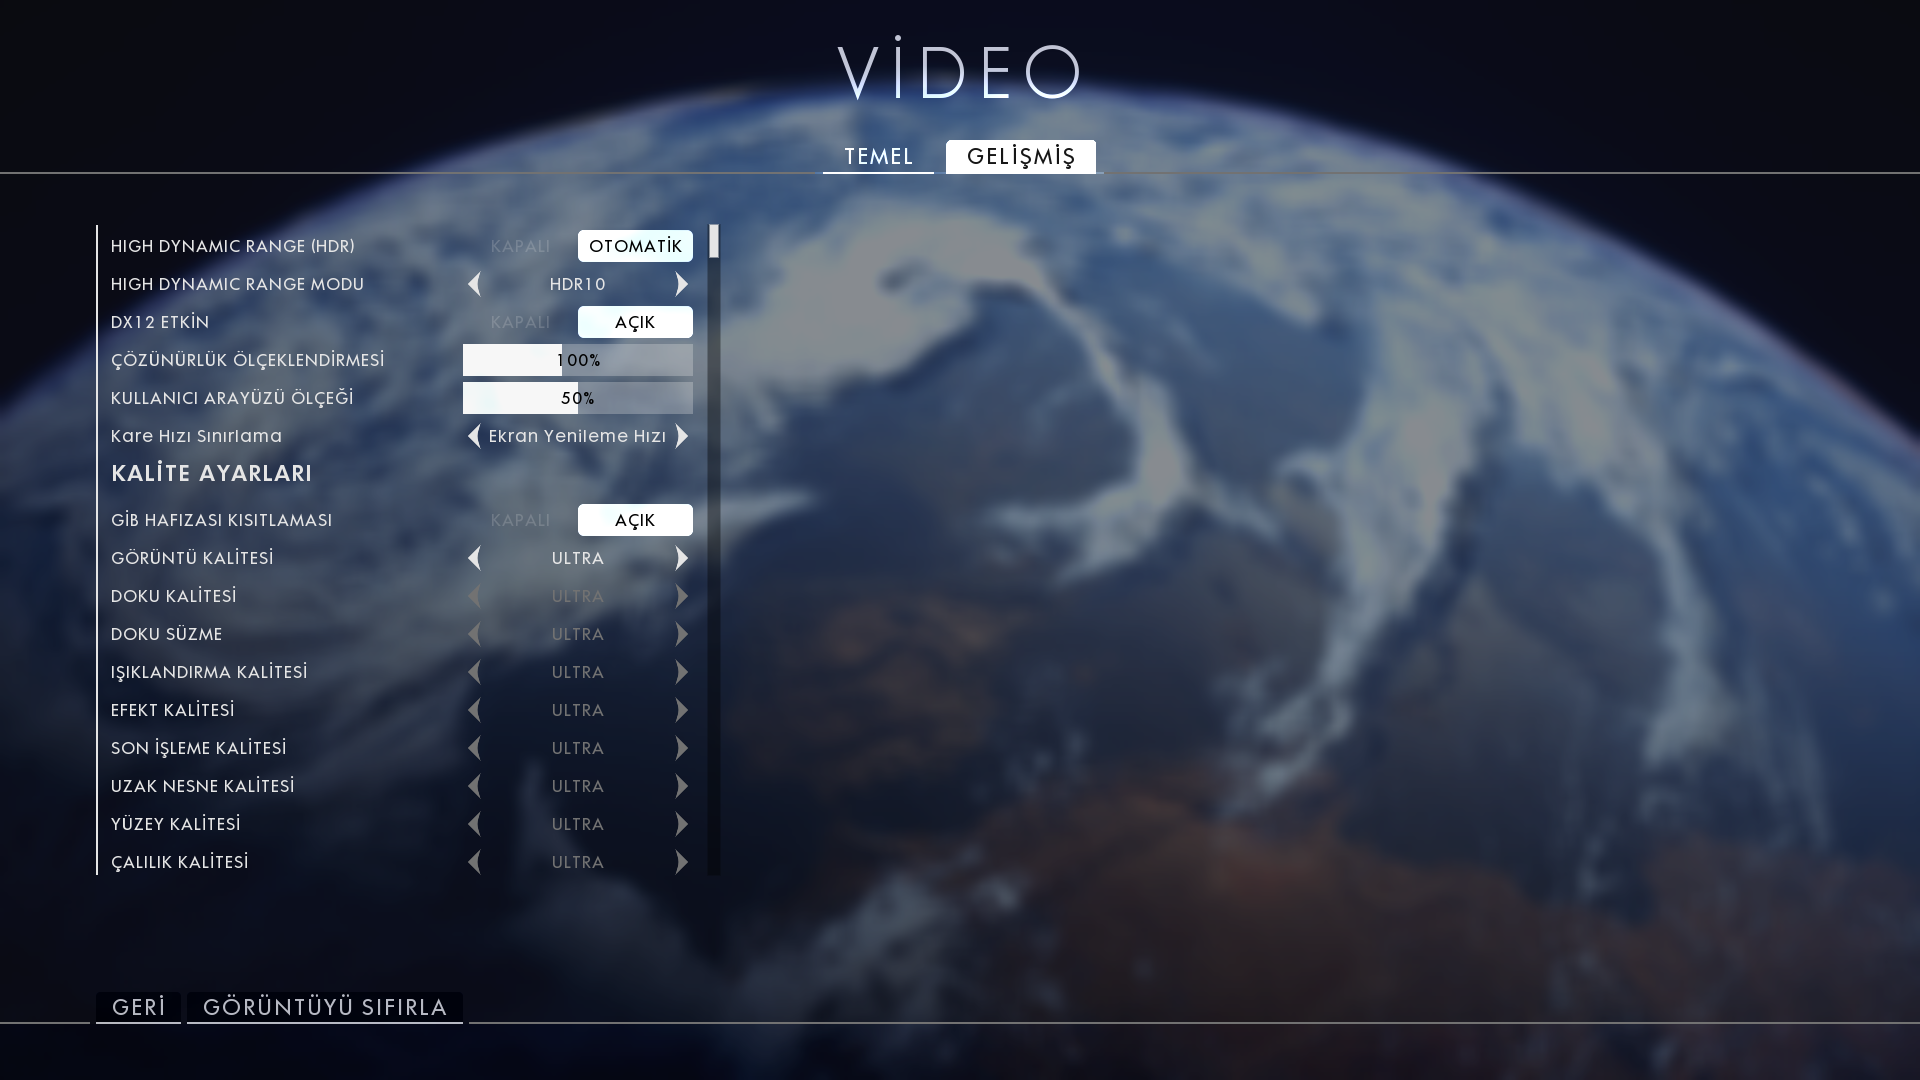The image size is (1920, 1080).
Task: Turn off GİB Hafızası Kısıtlaması
Action: (x=520, y=520)
